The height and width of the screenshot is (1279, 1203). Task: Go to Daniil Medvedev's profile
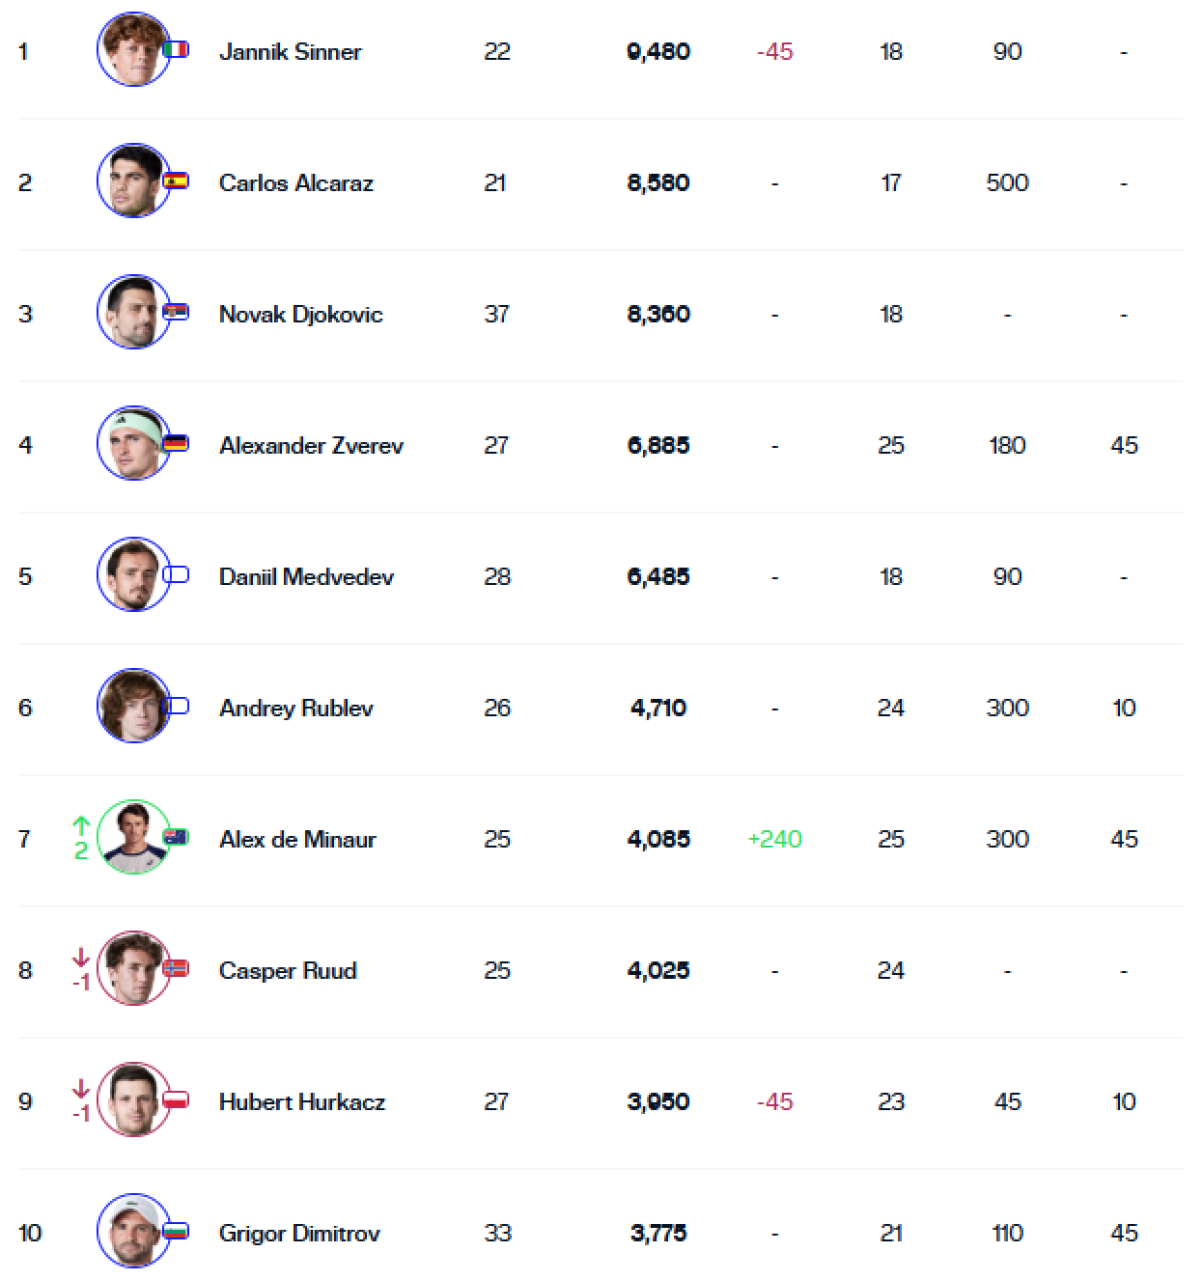(x=306, y=577)
